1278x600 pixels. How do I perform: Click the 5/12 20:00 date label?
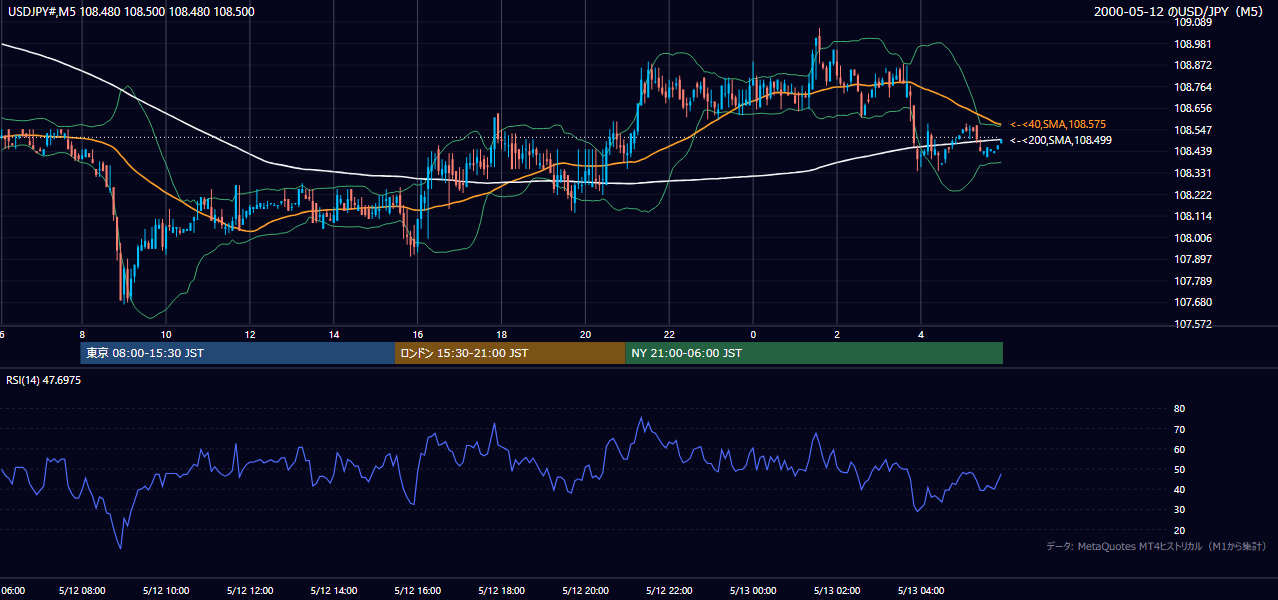(x=586, y=591)
